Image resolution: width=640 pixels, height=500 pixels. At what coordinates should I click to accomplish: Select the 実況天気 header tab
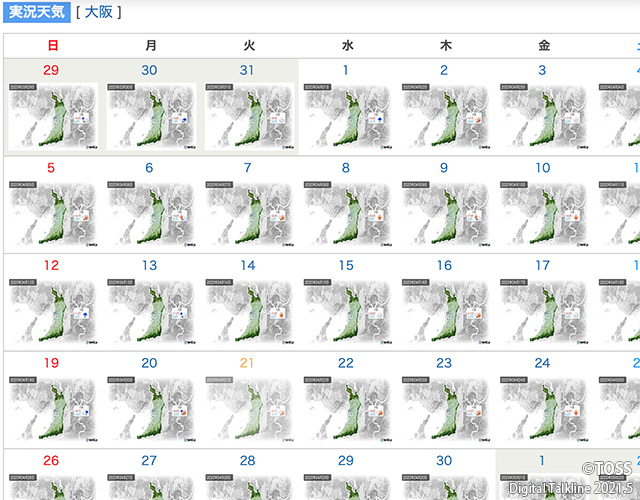pos(37,12)
